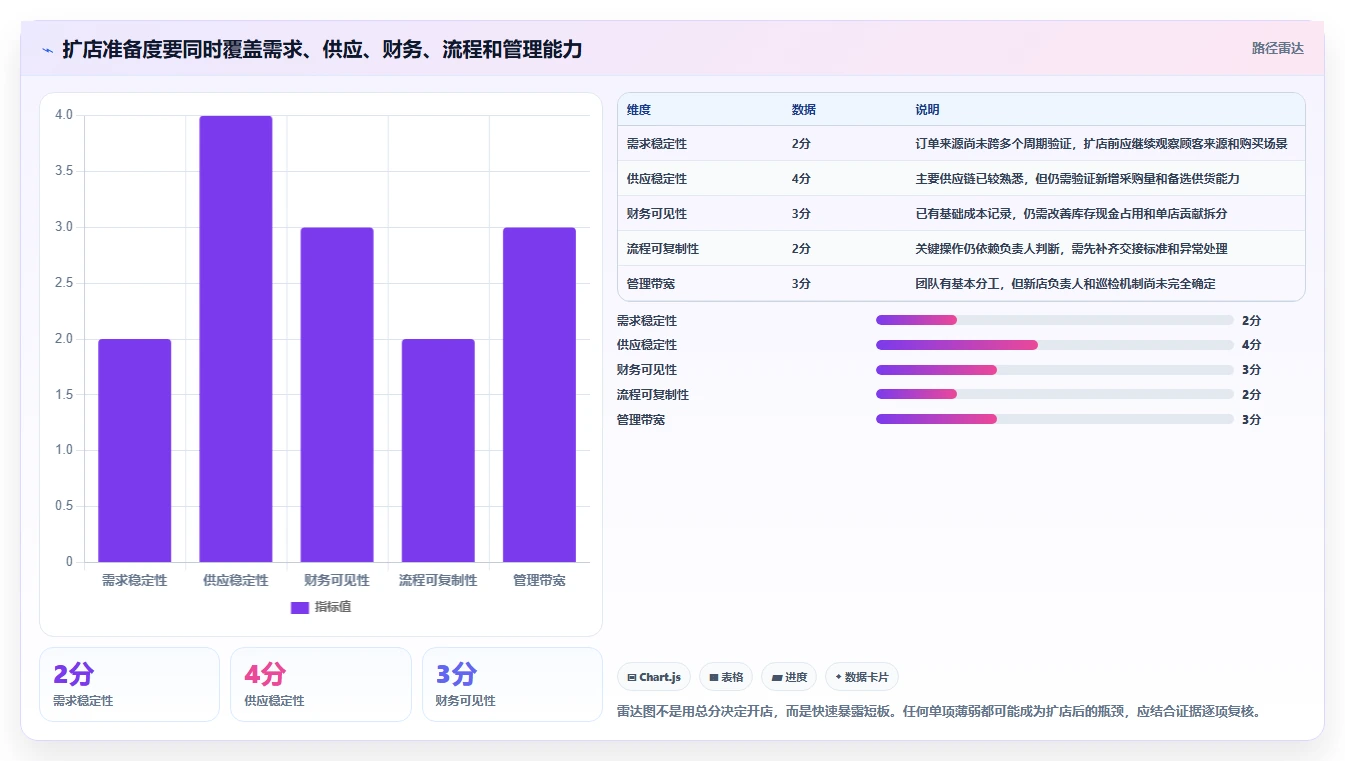1345x761 pixels.
Task: Select the 需求稳定性 bar in chart
Action: coord(134,450)
